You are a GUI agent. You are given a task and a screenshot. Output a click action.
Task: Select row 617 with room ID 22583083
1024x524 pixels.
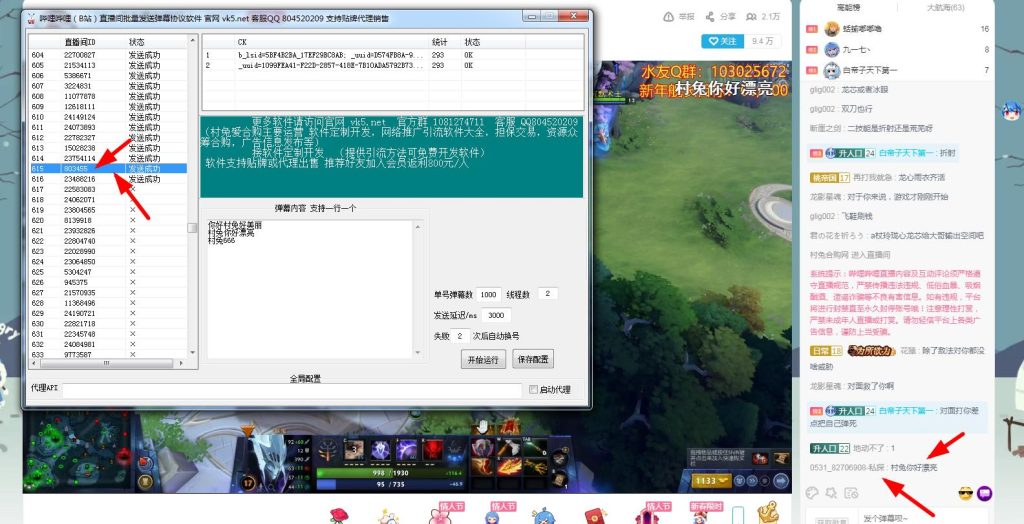(x=108, y=189)
